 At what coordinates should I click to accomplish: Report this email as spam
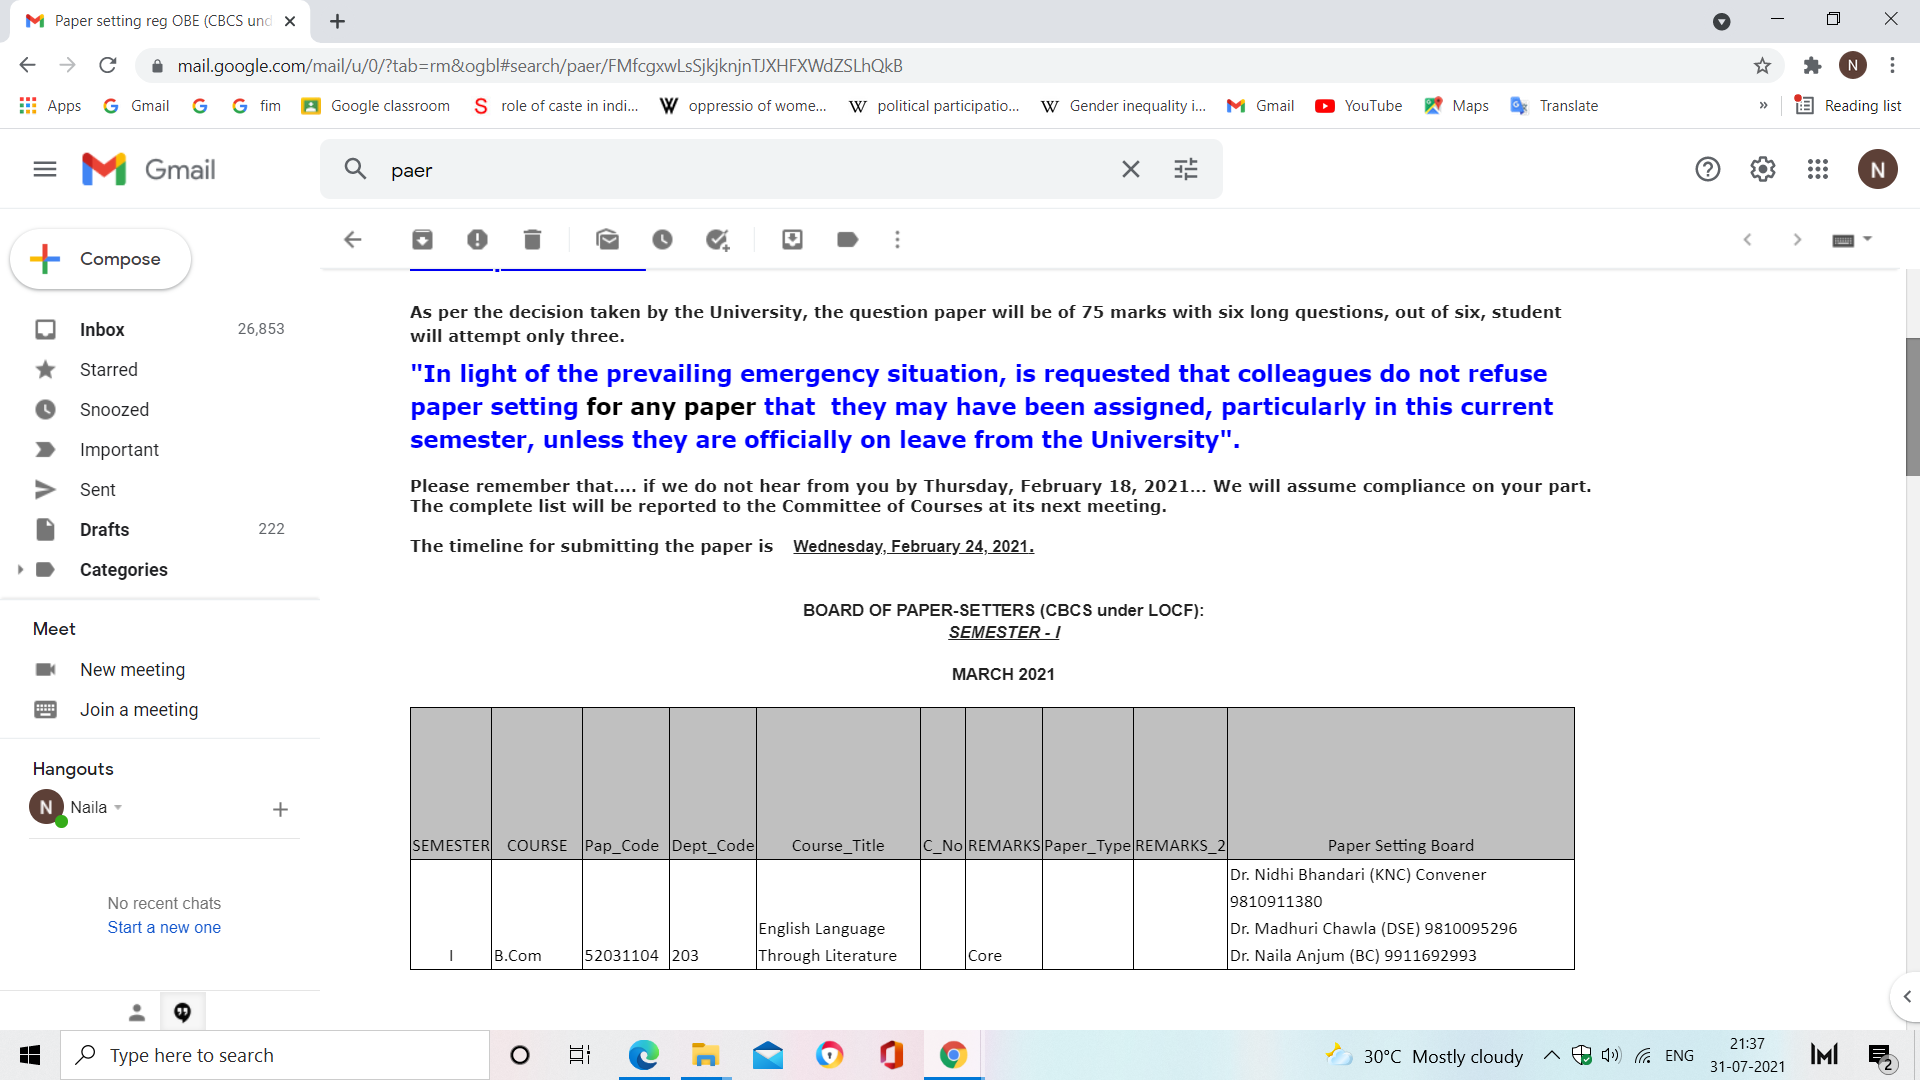pyautogui.click(x=477, y=239)
